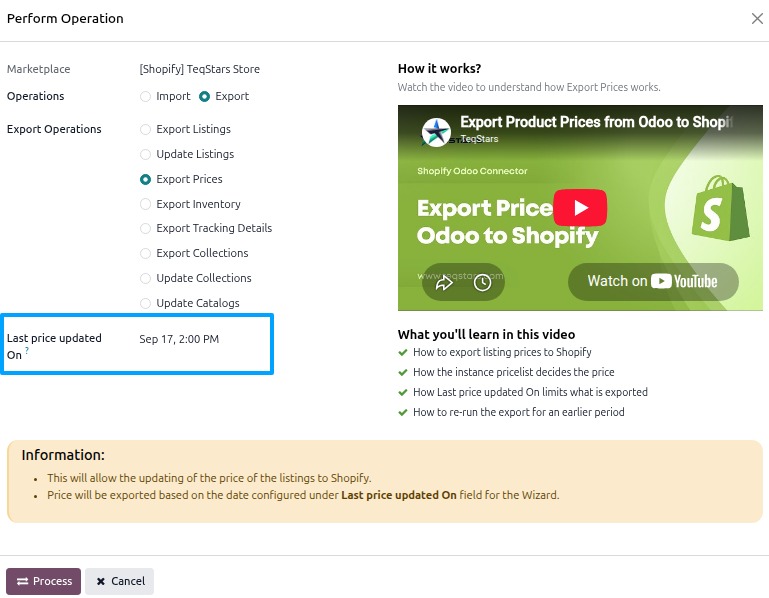Viewport: 769px width, 598px height.
Task: Choose Export Collections option
Action: click(145, 254)
